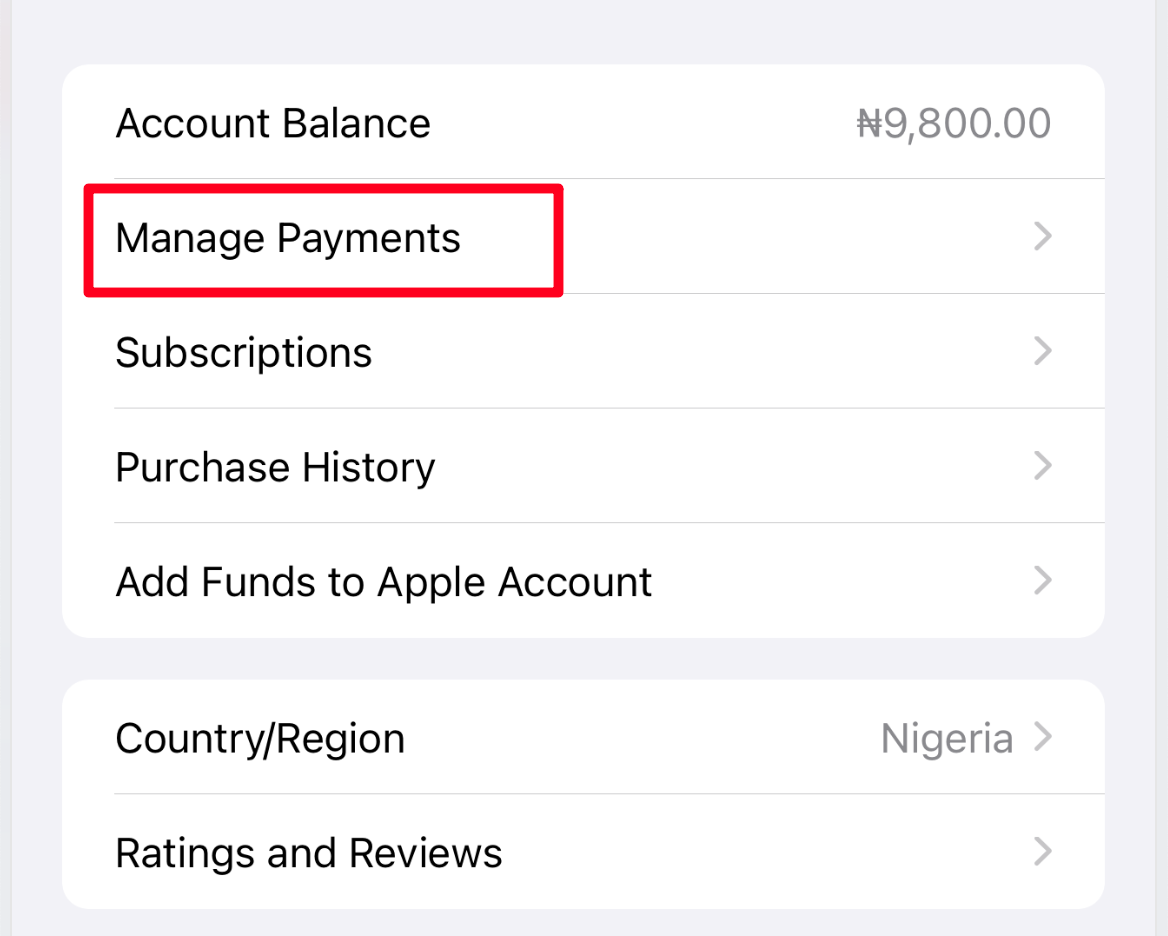The image size is (1168, 936).
Task: Tap the word Payments in second row
Action: (369, 239)
